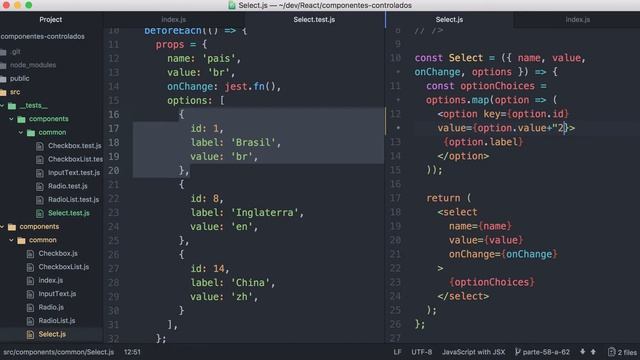Screen dimensions: 640x360
Task: Click text onChange: jest.fn()
Action: [x=224, y=87]
